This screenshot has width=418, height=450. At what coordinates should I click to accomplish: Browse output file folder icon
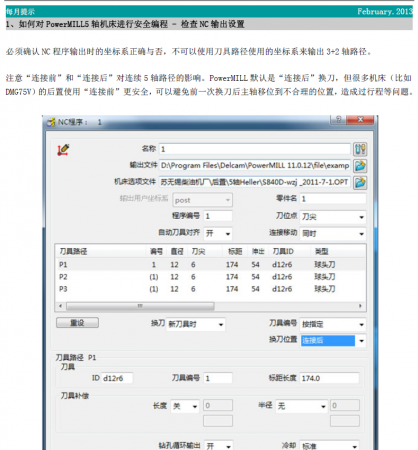tap(360, 166)
